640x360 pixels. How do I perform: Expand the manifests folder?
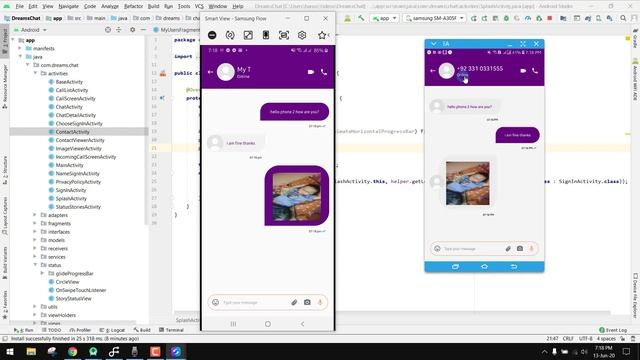pos(20,48)
